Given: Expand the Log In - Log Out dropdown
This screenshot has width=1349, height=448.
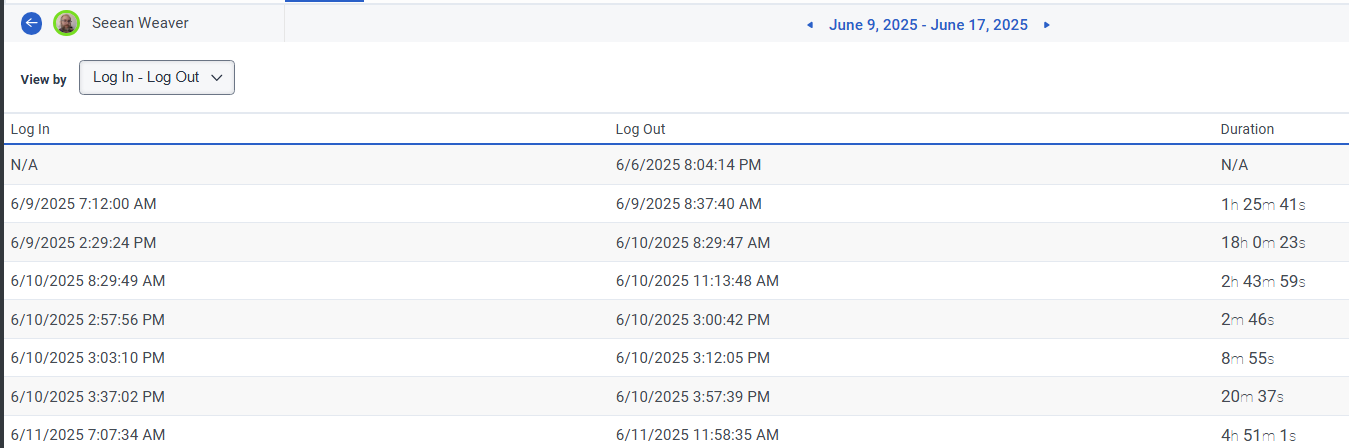Looking at the screenshot, I should click(x=157, y=78).
